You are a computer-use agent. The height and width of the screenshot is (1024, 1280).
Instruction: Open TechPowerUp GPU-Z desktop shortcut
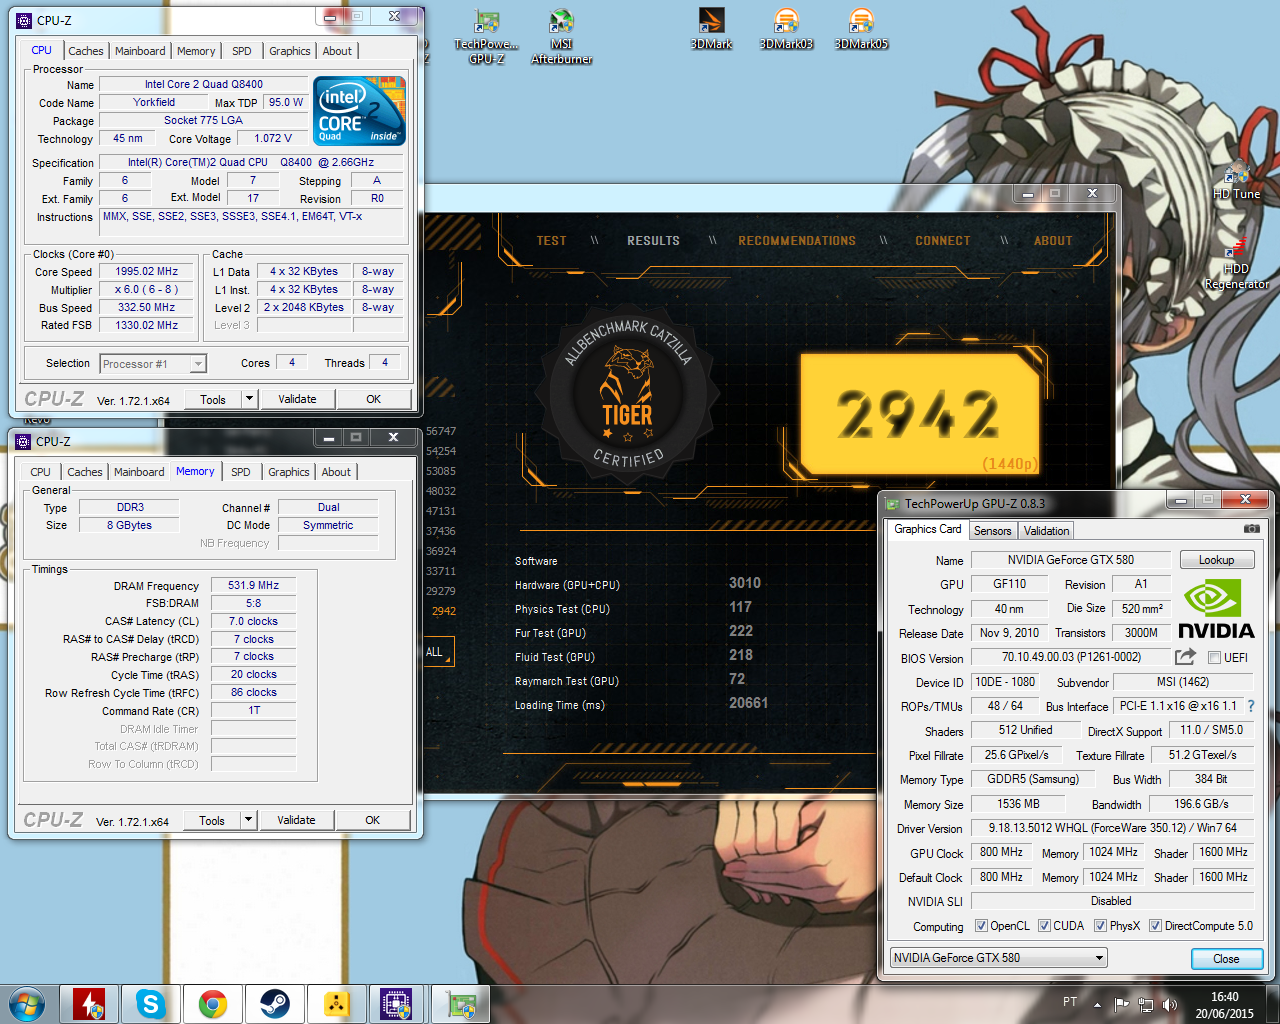point(487,37)
